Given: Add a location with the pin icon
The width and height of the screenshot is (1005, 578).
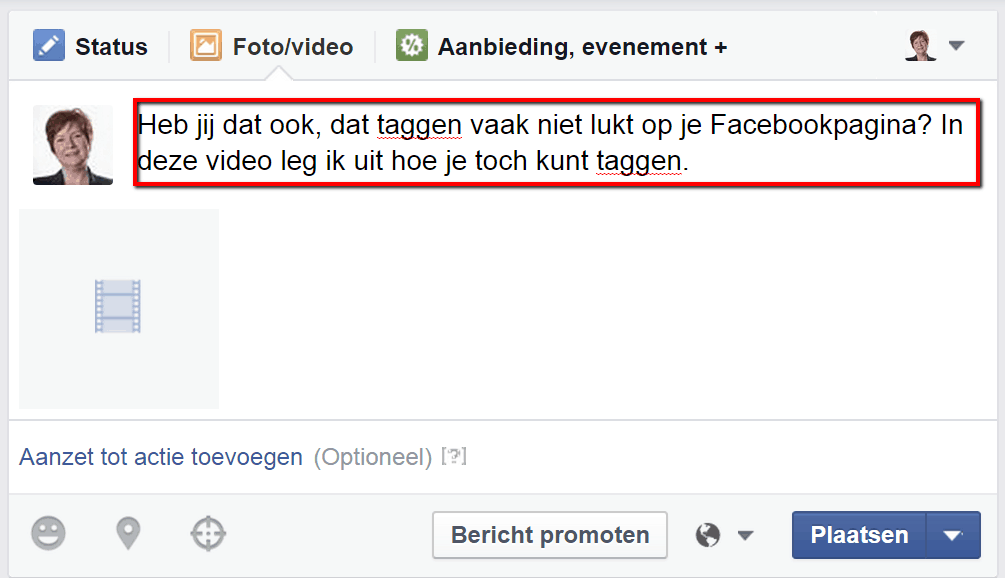Looking at the screenshot, I should point(128,533).
